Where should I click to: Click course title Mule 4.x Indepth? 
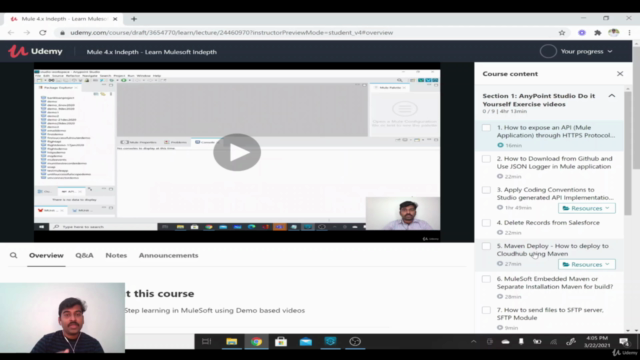click(x=151, y=52)
